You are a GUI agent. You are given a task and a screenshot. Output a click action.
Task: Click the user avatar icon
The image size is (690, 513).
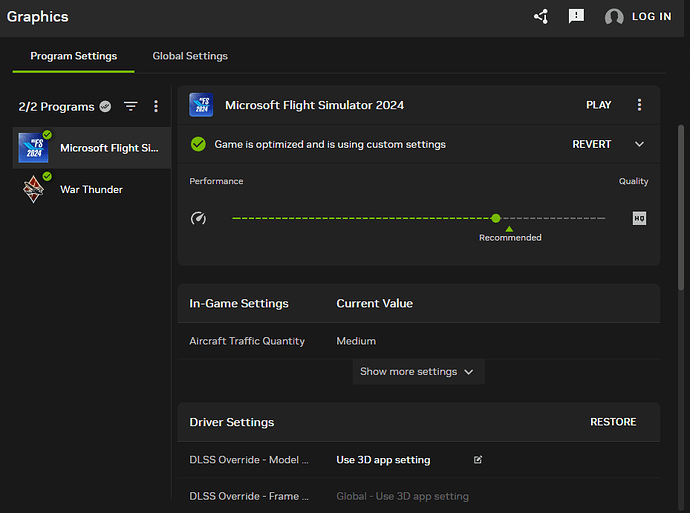pyautogui.click(x=614, y=17)
